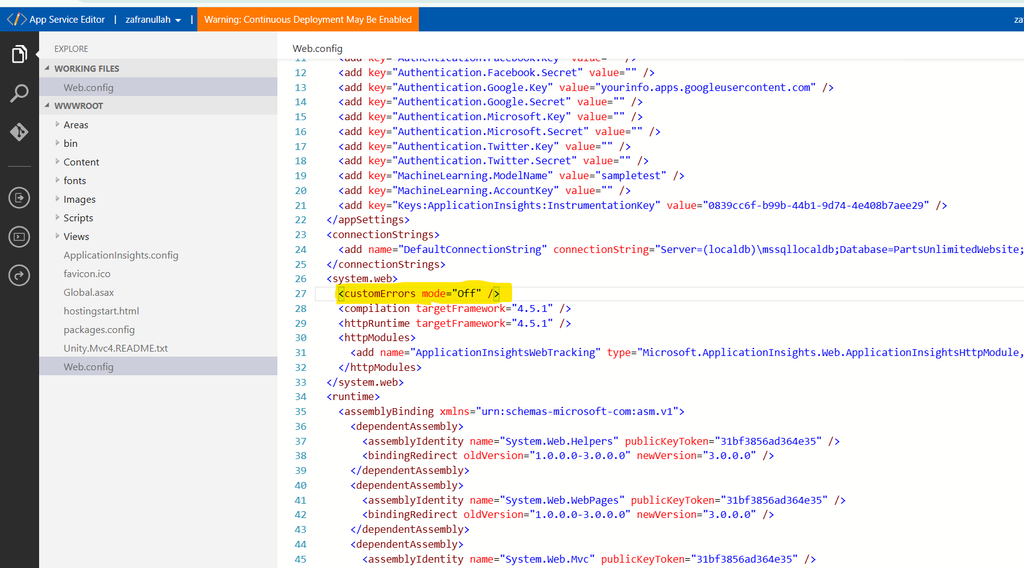Select Web.config under Working Files
Image resolution: width=1024 pixels, height=568 pixels.
tap(158, 87)
